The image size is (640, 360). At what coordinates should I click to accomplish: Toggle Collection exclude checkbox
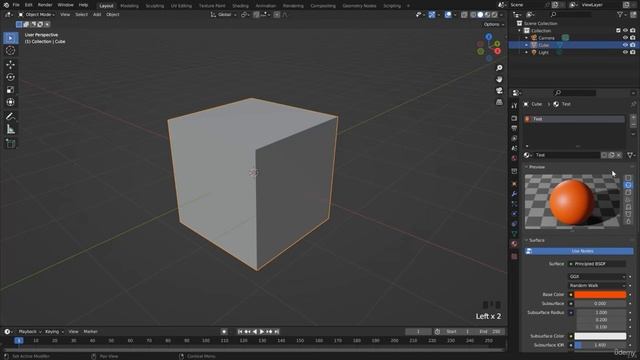click(618, 31)
